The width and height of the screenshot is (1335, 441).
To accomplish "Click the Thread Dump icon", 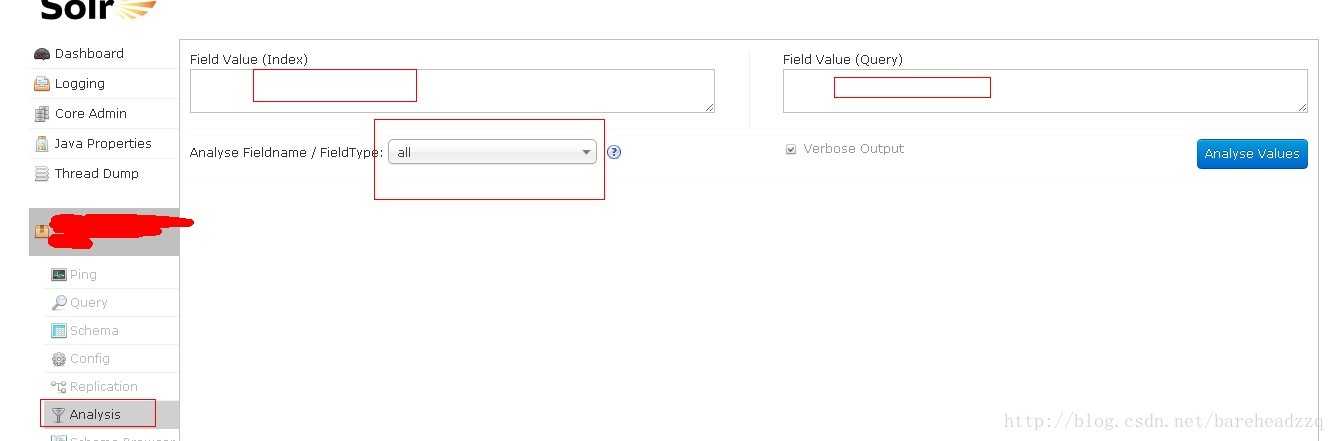I will click(x=41, y=174).
